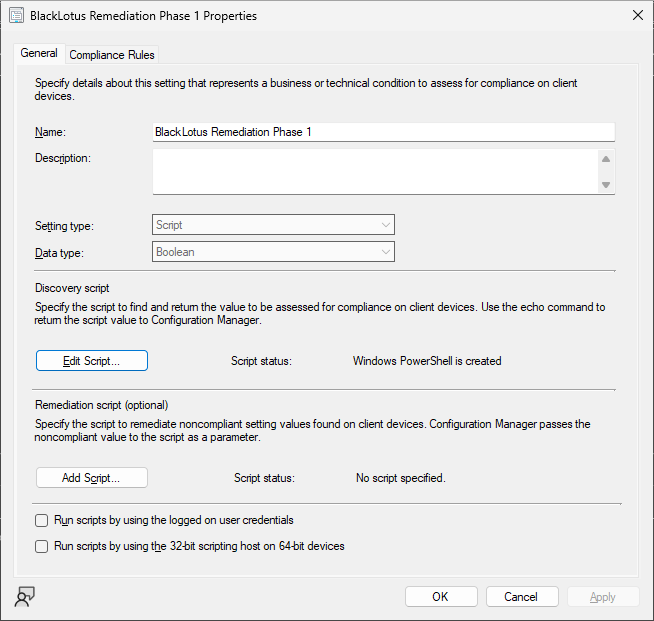Viewport: 654px width, 621px height.
Task: Close the BlackLotus Remediation Properties dialog
Action: click(638, 15)
